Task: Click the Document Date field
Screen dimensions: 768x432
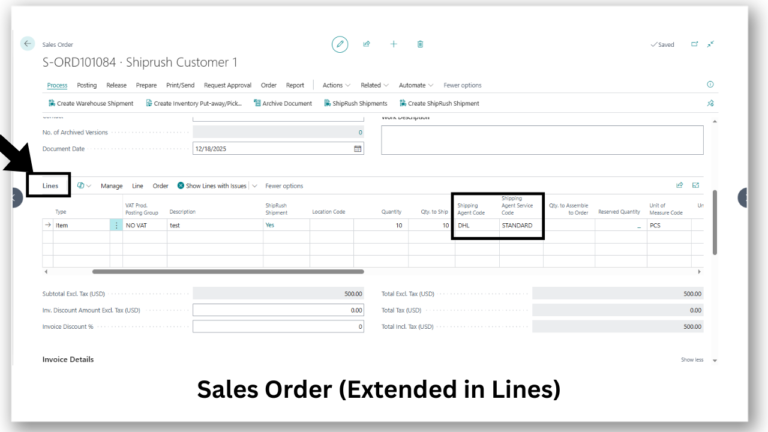Action: pos(278,148)
